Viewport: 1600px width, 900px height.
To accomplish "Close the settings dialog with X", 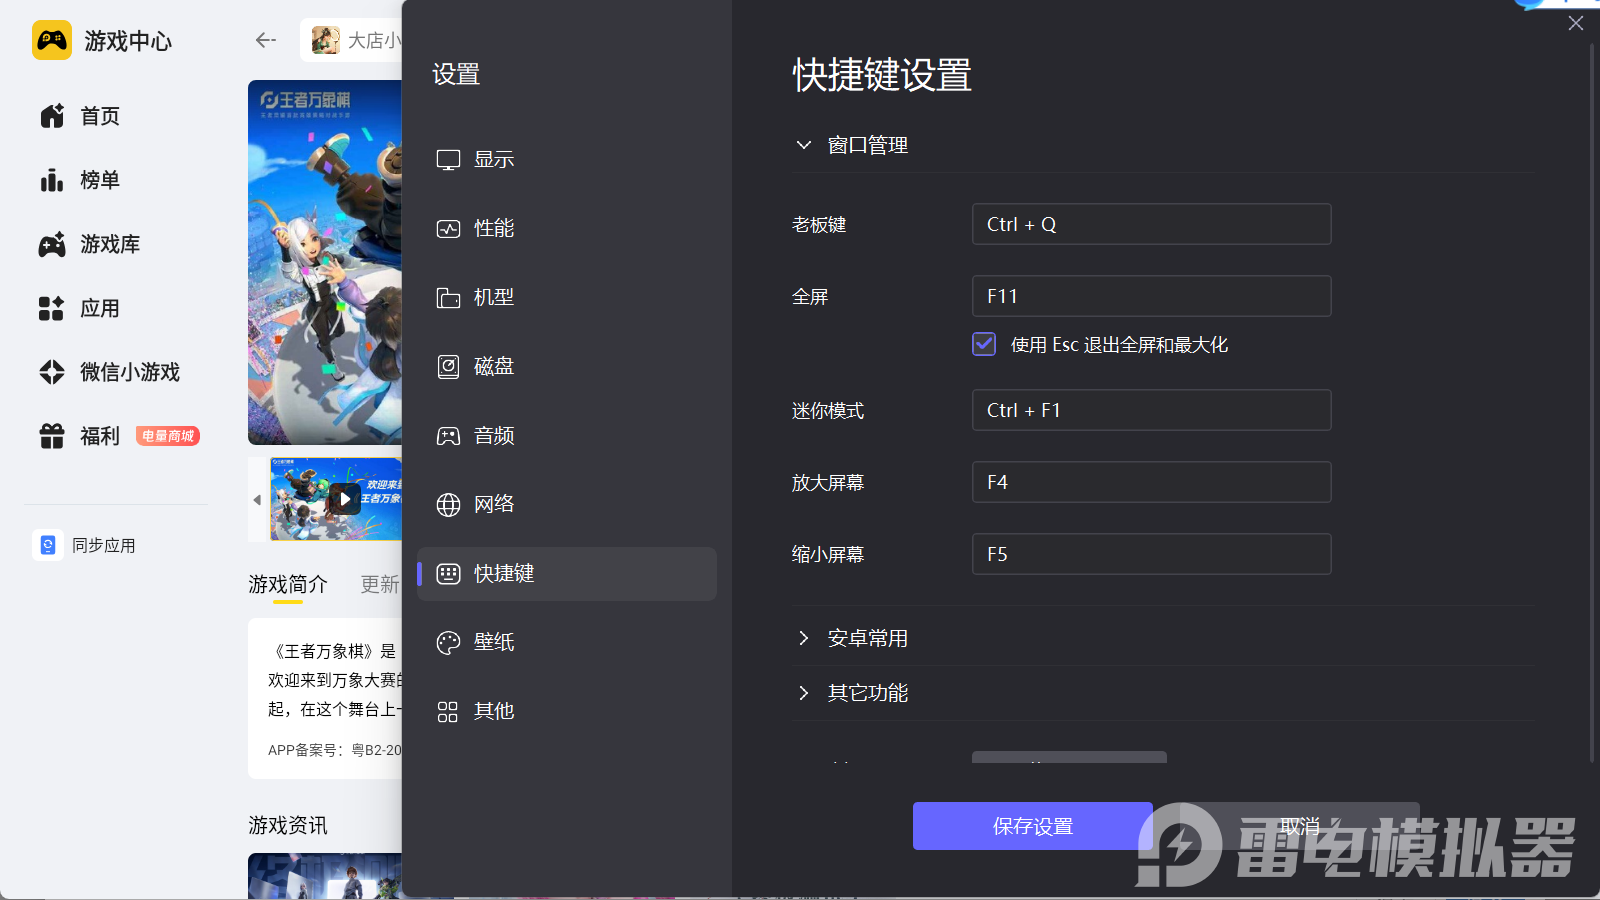I will [1576, 23].
